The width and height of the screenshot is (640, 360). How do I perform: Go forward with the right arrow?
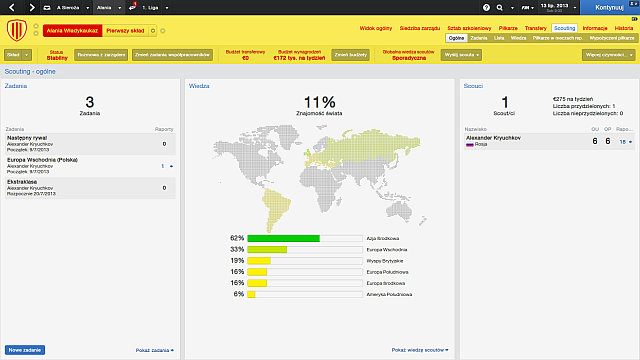tap(31, 7)
